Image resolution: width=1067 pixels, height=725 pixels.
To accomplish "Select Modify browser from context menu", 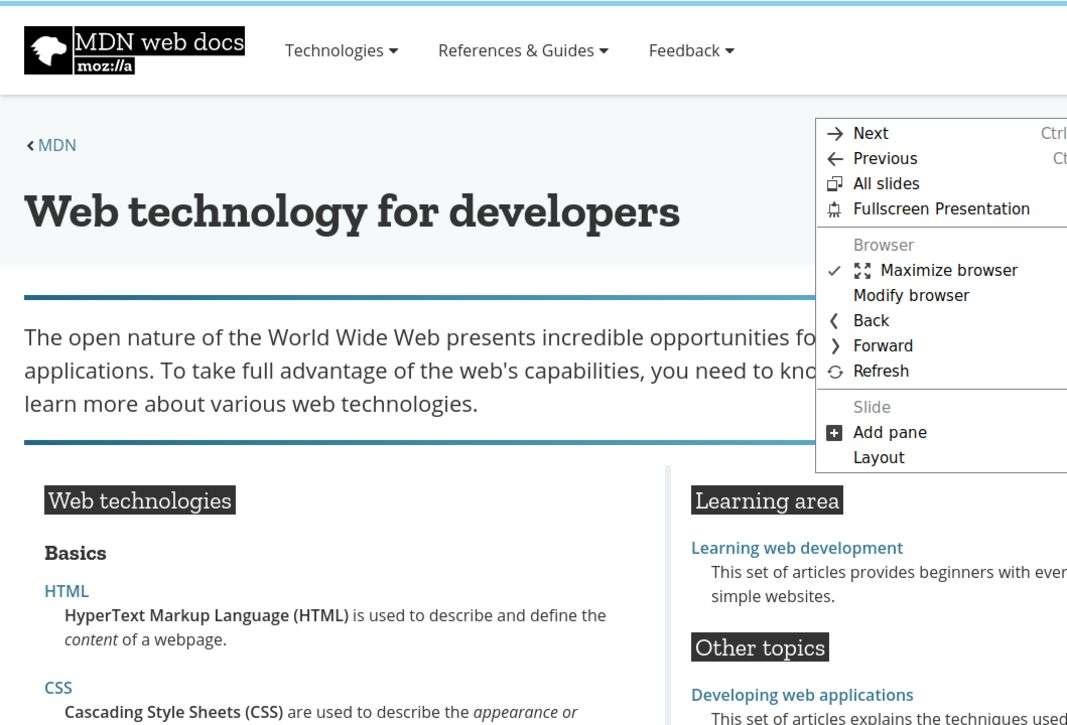I will (911, 296).
